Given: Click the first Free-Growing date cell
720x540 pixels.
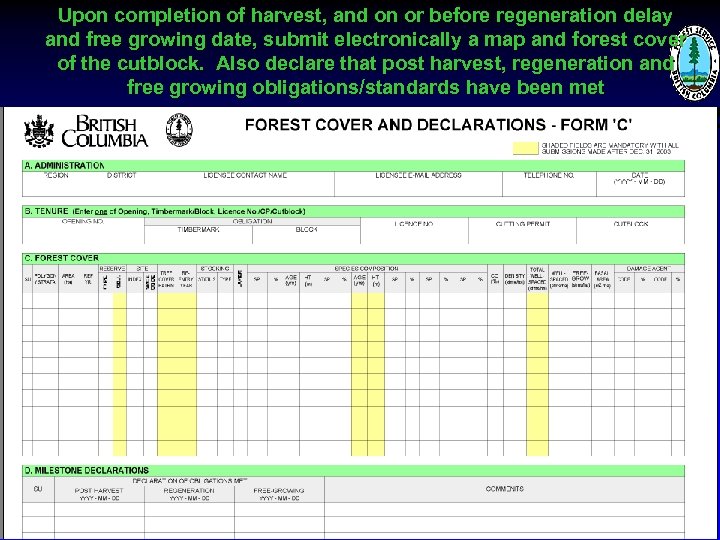Looking at the screenshot, I should click(279, 509).
